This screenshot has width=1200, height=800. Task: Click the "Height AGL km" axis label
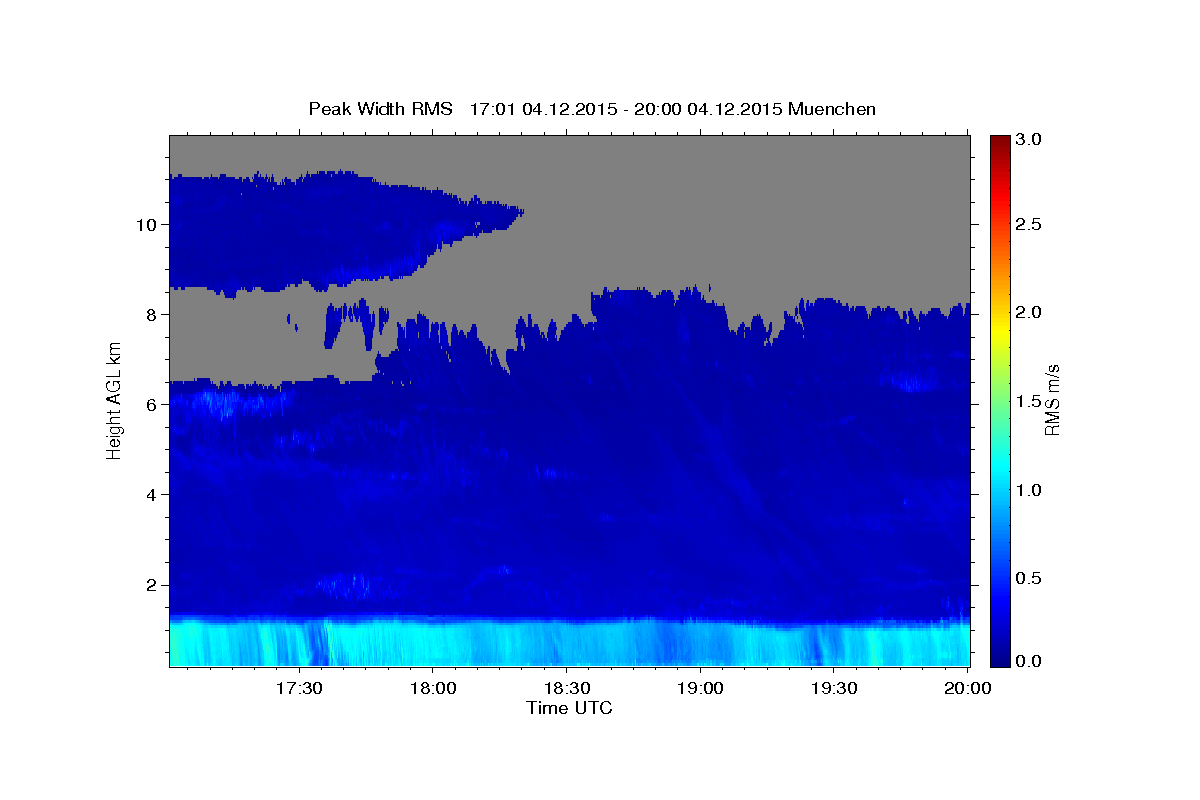click(114, 401)
